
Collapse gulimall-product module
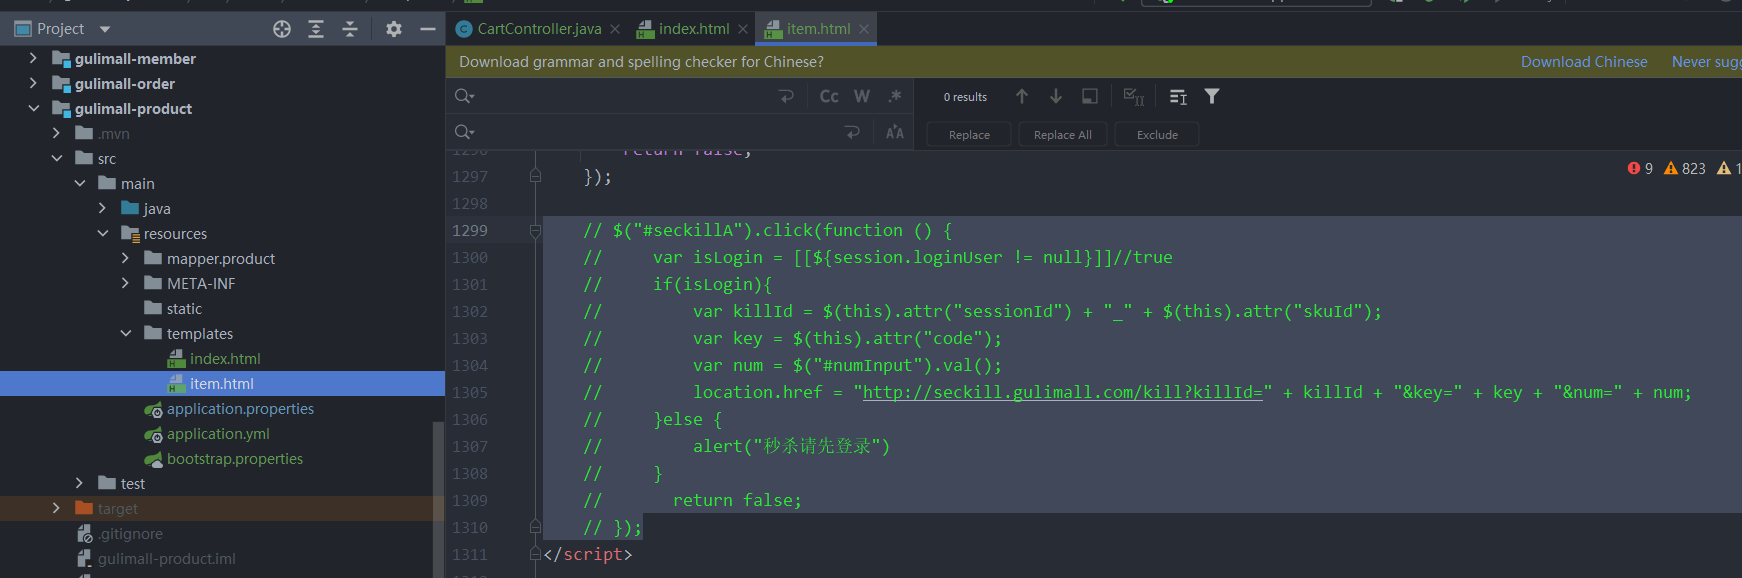[x=33, y=108]
